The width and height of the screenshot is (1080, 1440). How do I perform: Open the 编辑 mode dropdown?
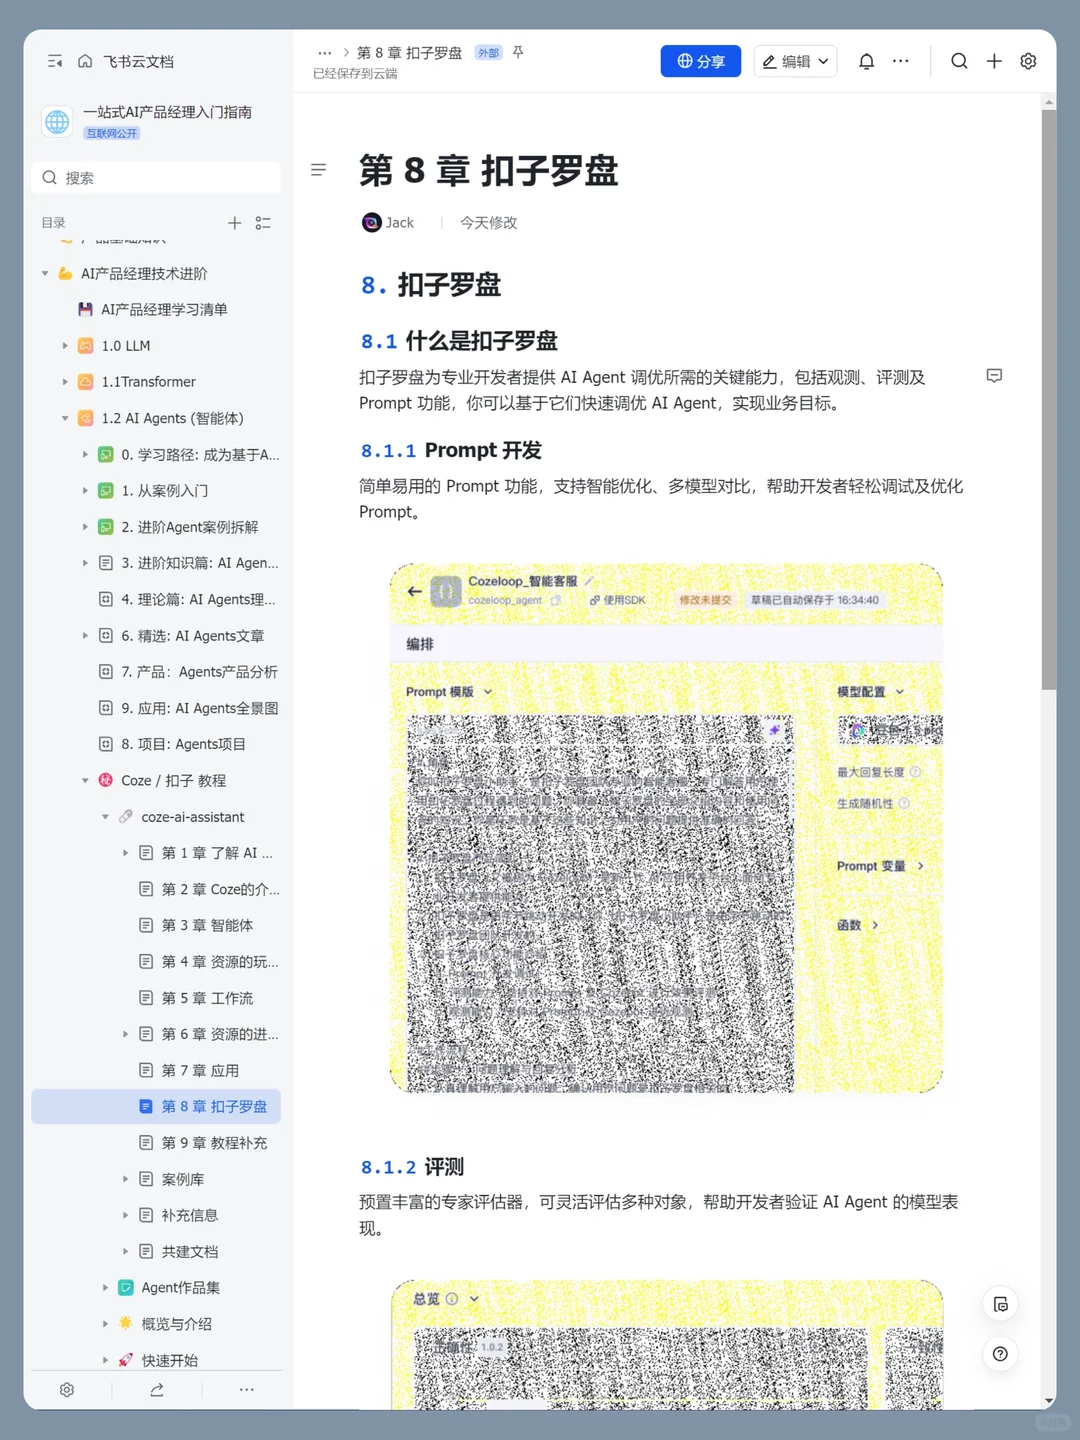pyautogui.click(x=796, y=61)
